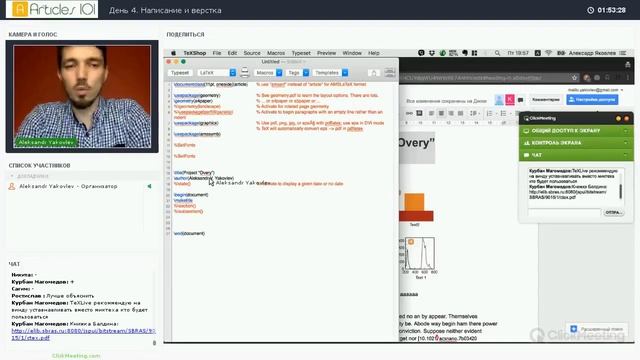Open the Templates toolbar dropdown
The height and width of the screenshot is (360, 640).
click(x=330, y=73)
